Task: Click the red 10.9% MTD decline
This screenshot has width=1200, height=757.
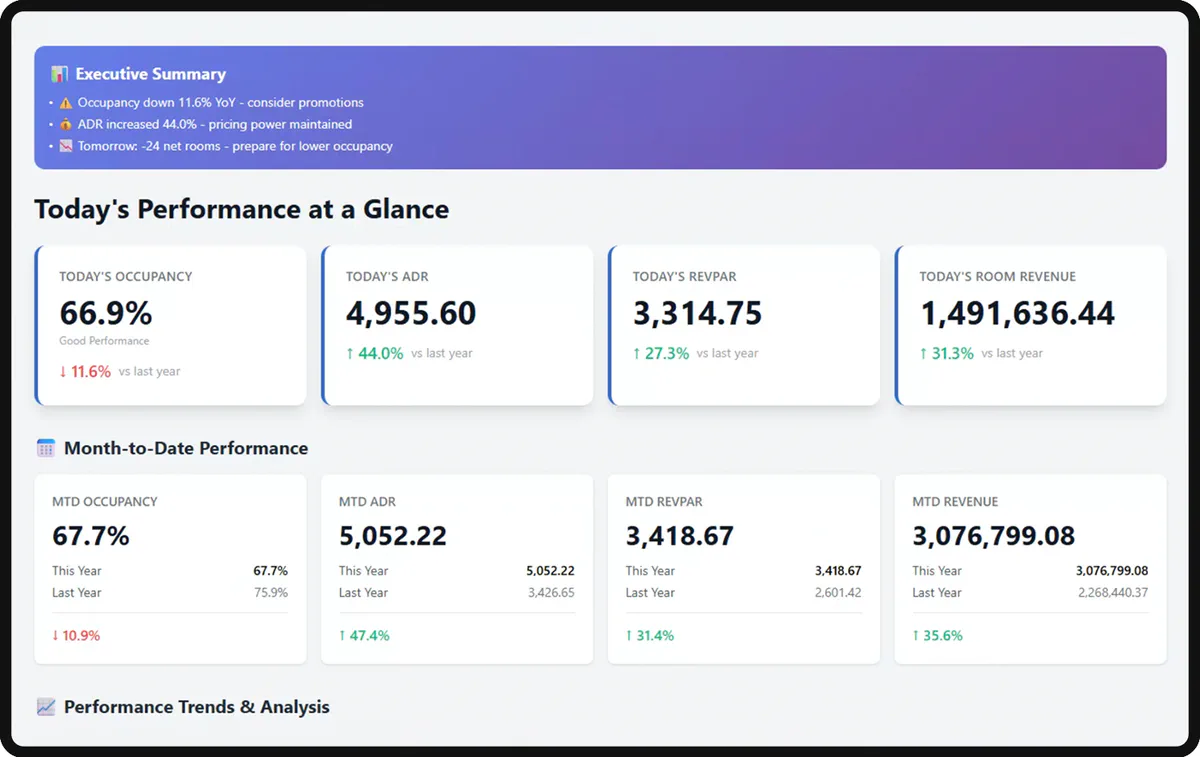Action: tap(76, 635)
